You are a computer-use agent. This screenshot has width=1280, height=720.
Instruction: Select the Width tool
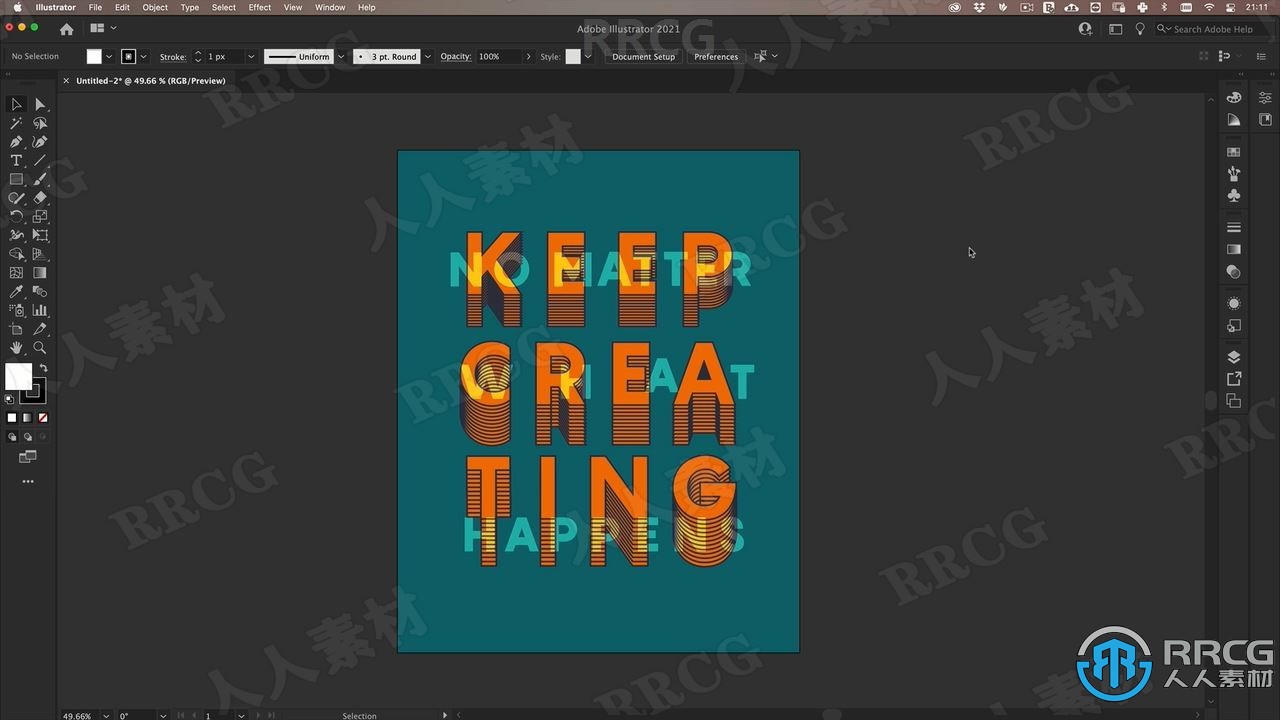tap(16, 235)
